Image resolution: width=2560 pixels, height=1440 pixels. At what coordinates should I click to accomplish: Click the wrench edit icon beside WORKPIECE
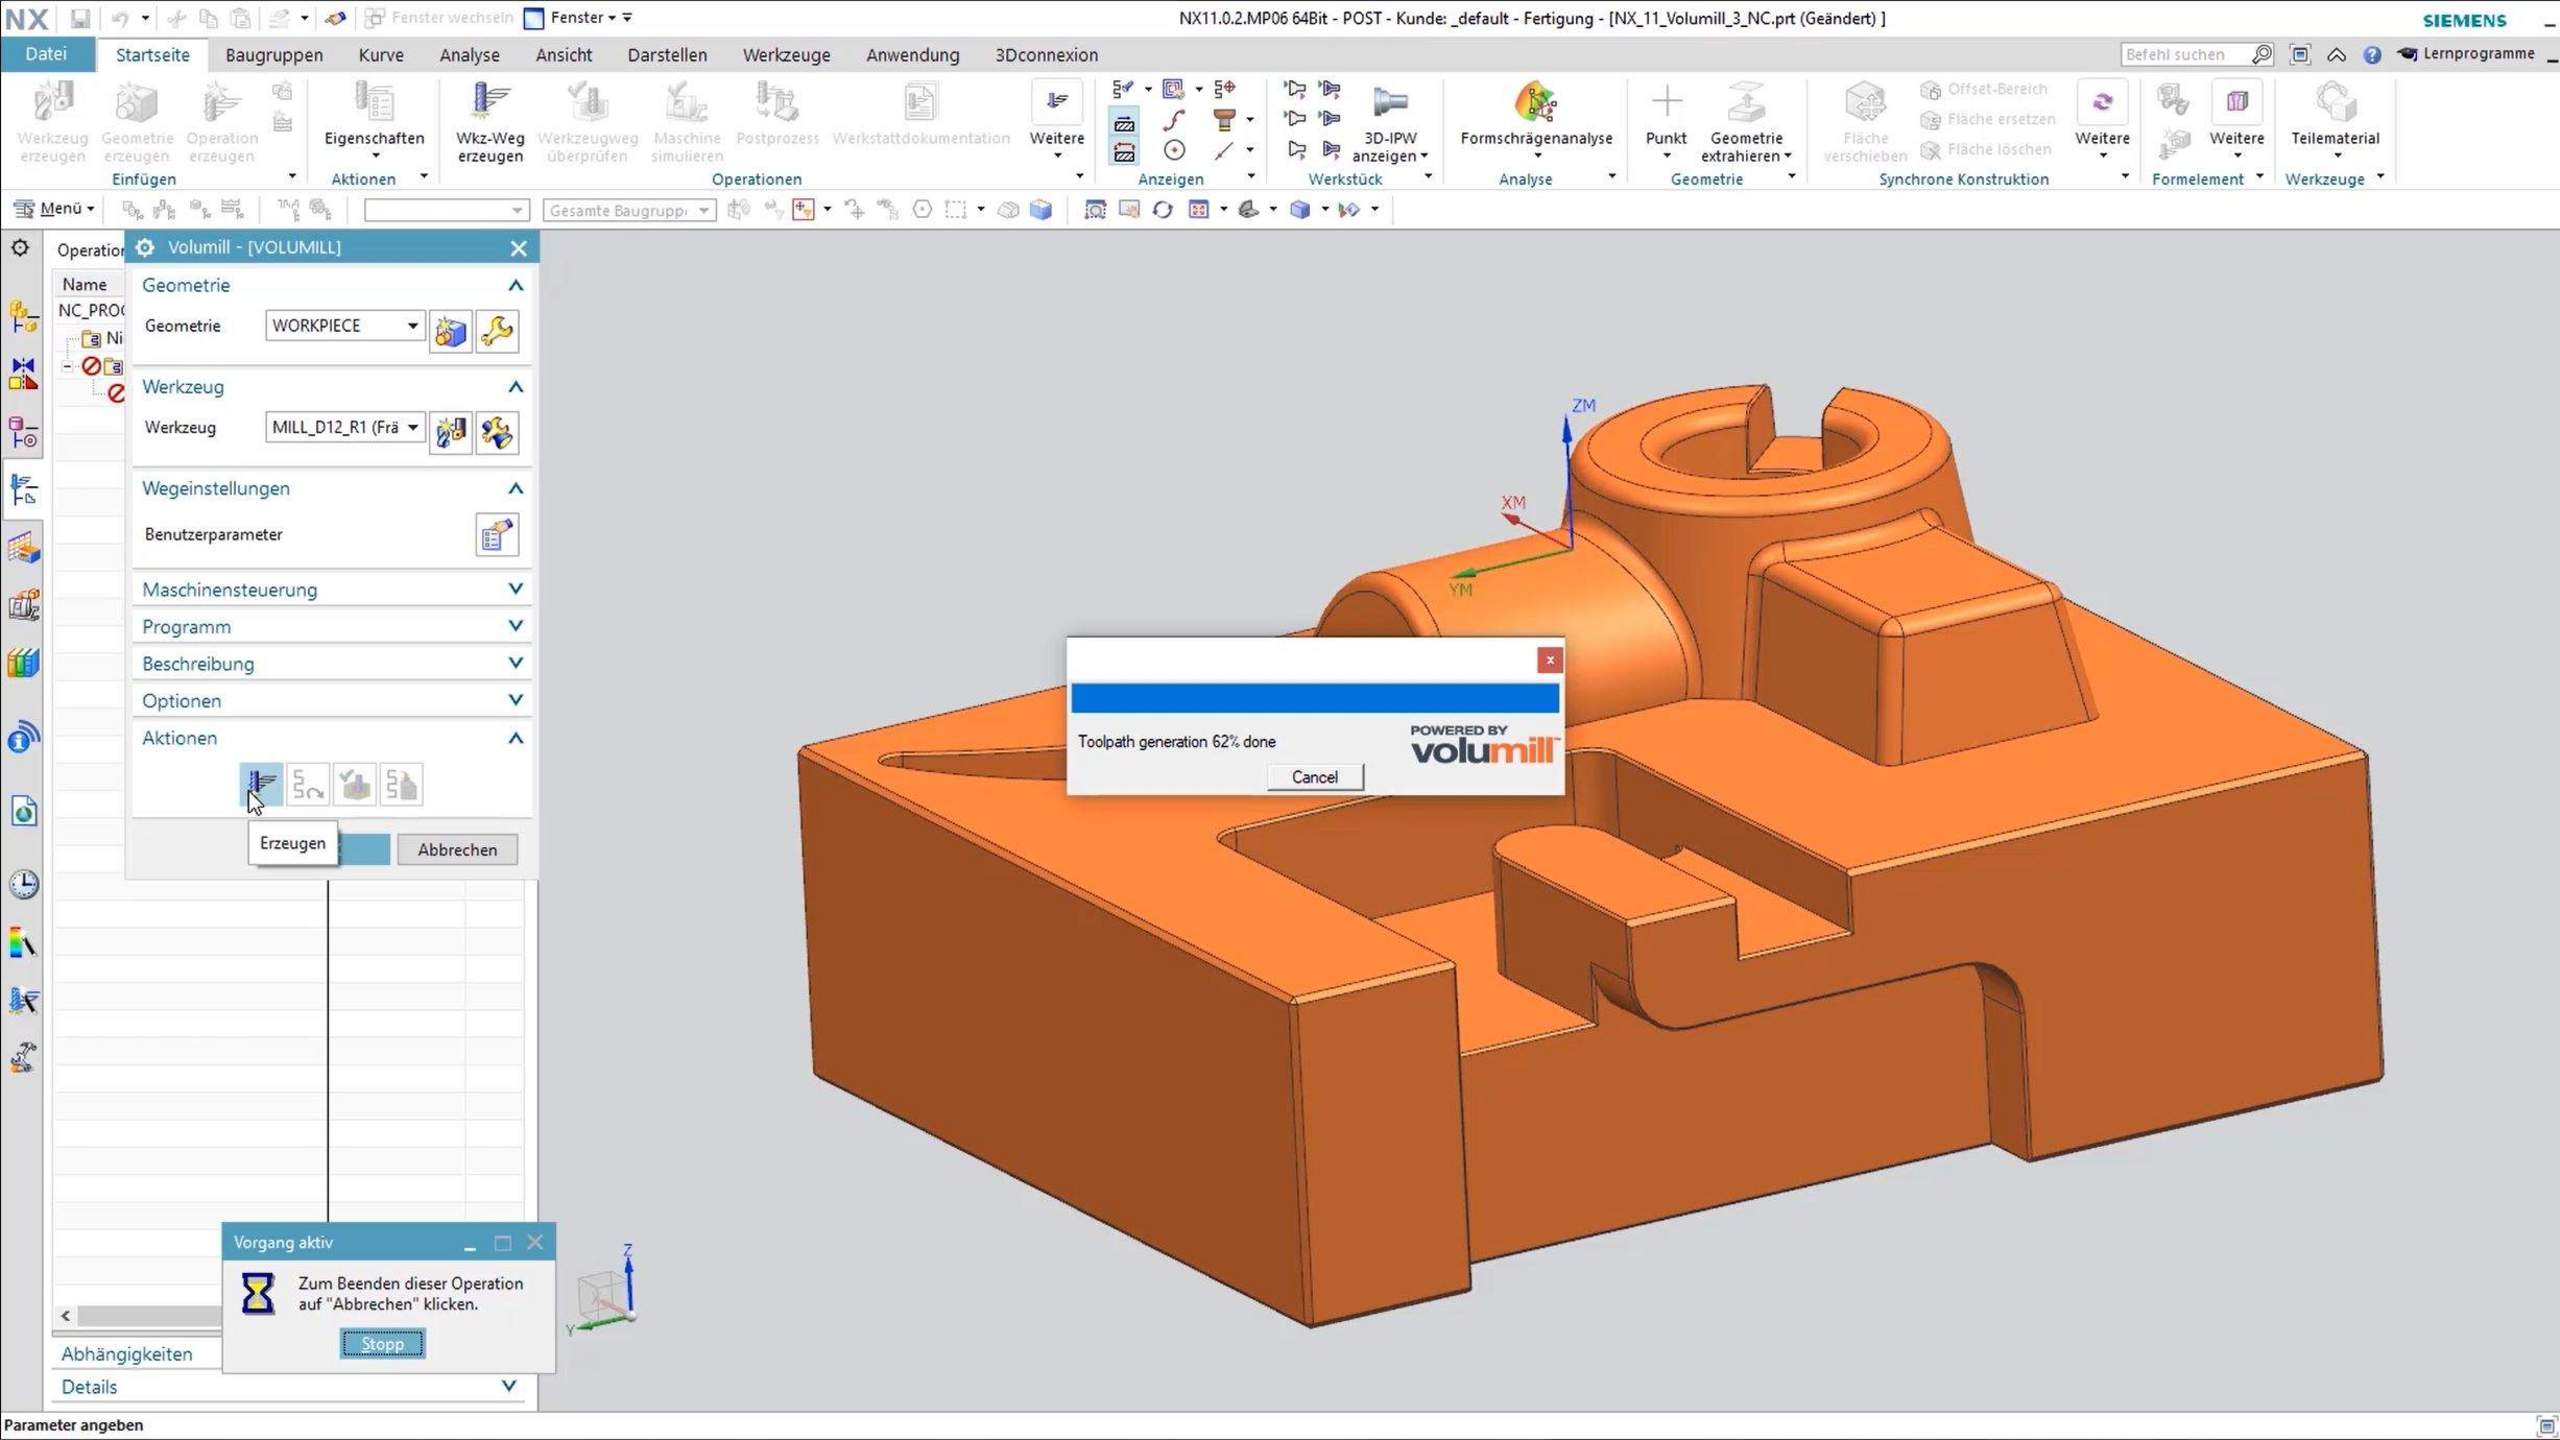click(497, 330)
